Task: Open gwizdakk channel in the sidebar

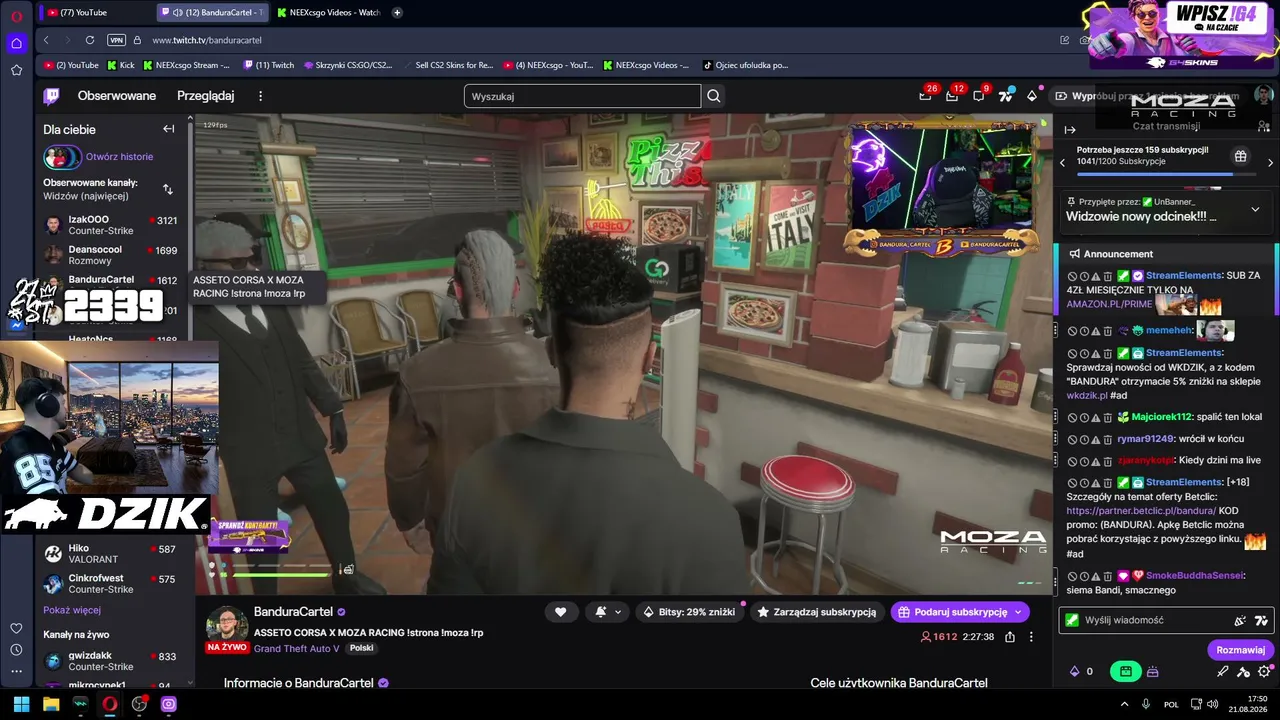Action: tap(110, 661)
